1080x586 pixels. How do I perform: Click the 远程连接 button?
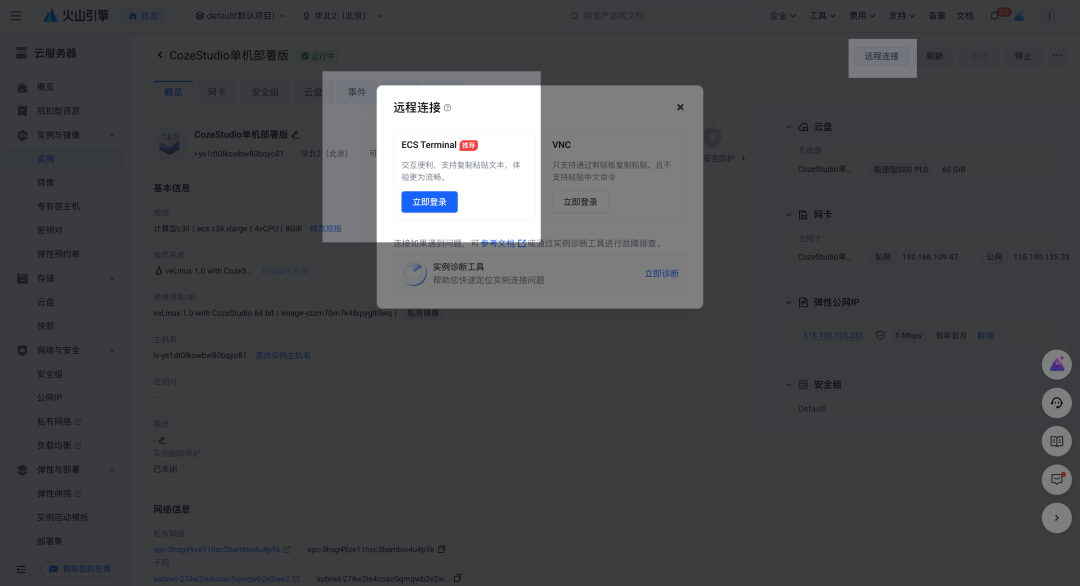[882, 56]
